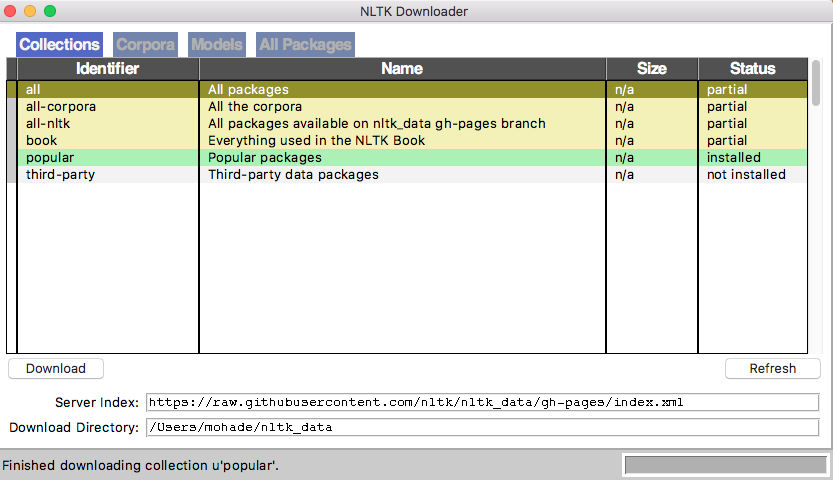Click the 'partial' status of the book row
This screenshot has height=480, width=833.
[753, 141]
